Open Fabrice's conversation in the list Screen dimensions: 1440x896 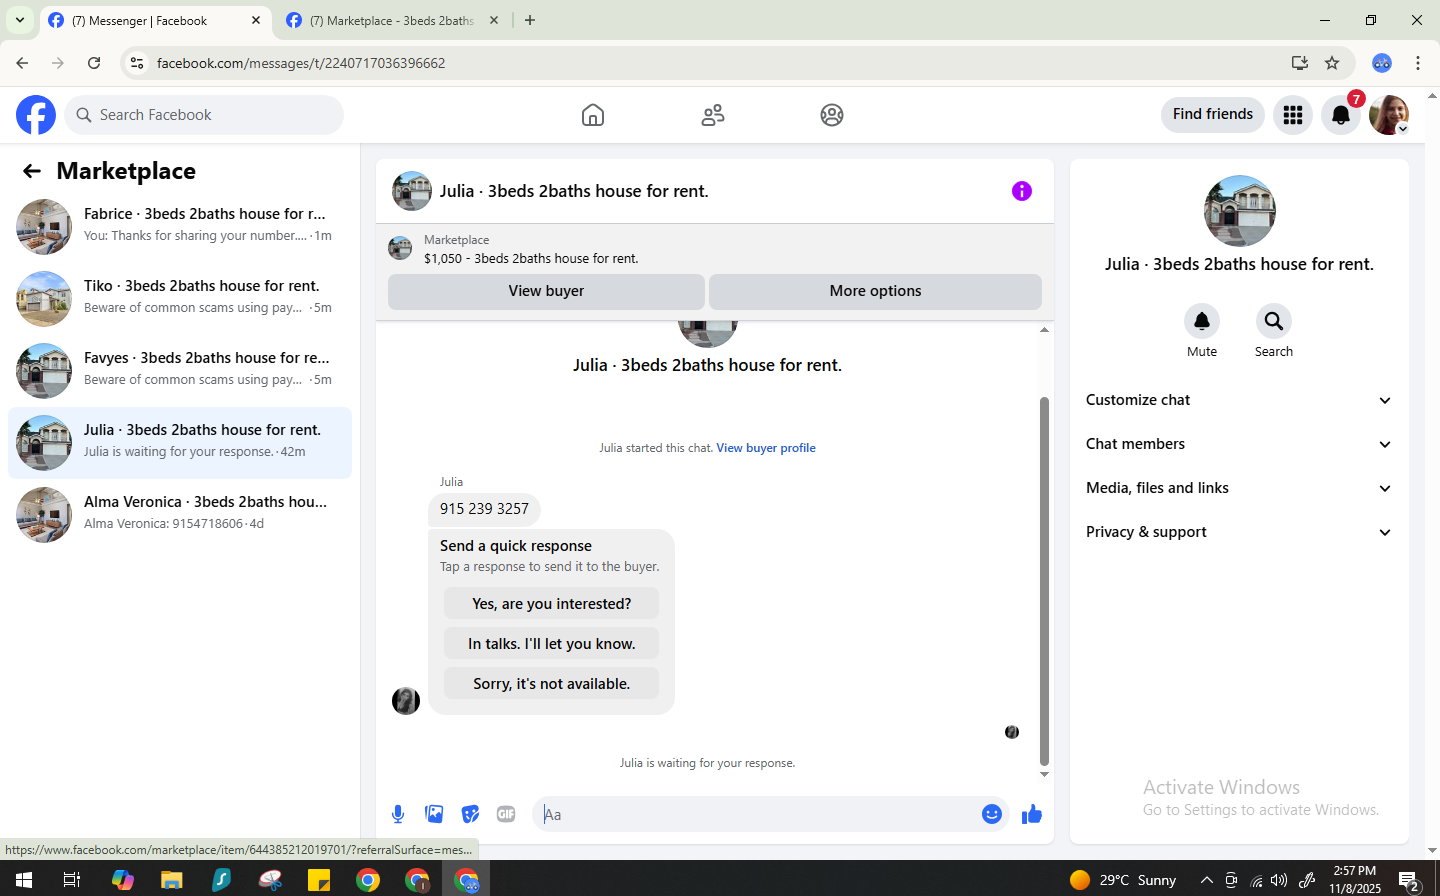click(x=180, y=227)
